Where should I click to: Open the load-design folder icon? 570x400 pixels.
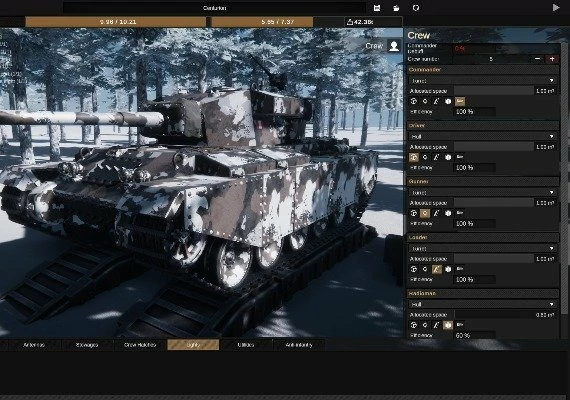[x=396, y=8]
